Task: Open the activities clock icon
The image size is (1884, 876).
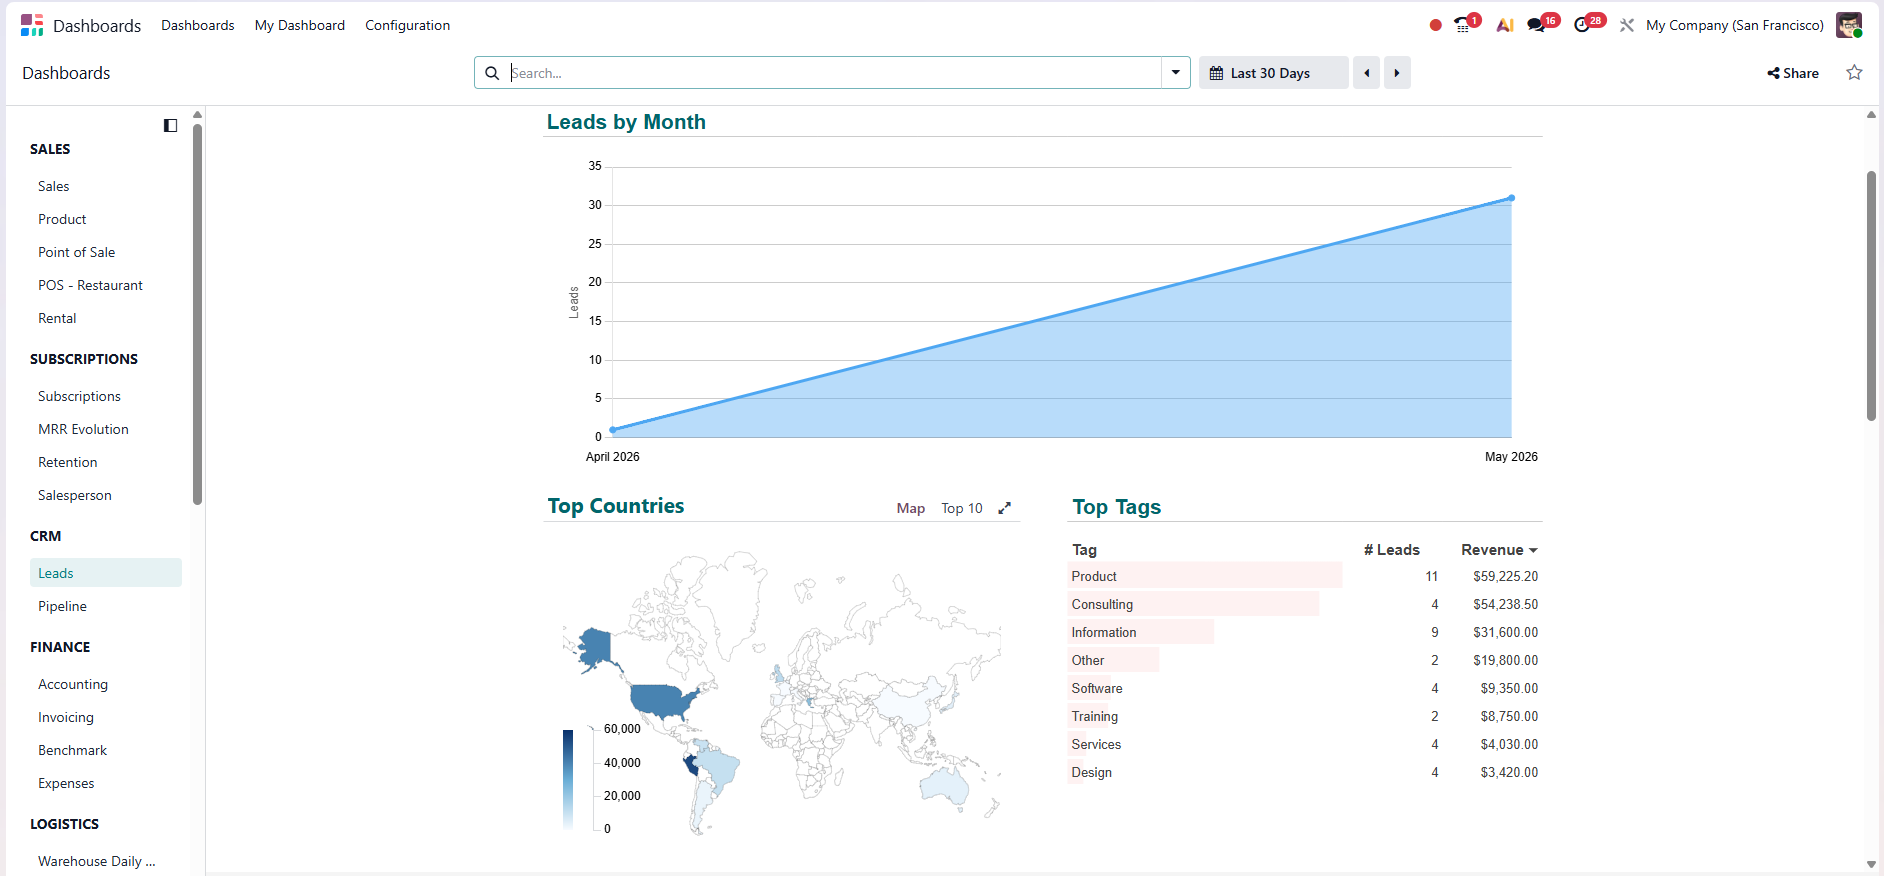Action: 1582,25
